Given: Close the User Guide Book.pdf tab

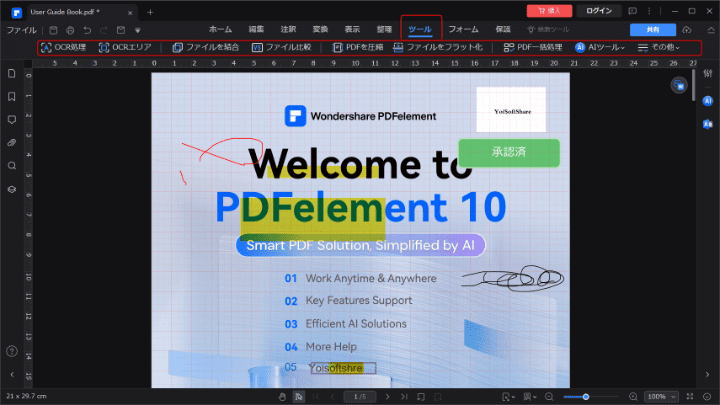Looking at the screenshot, I should pos(130,13).
